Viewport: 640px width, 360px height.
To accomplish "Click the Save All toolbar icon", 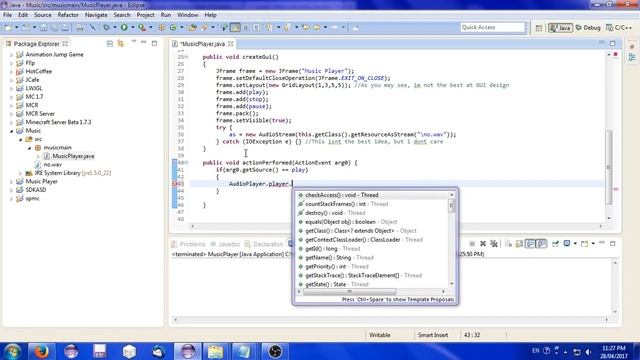I will click(54, 27).
